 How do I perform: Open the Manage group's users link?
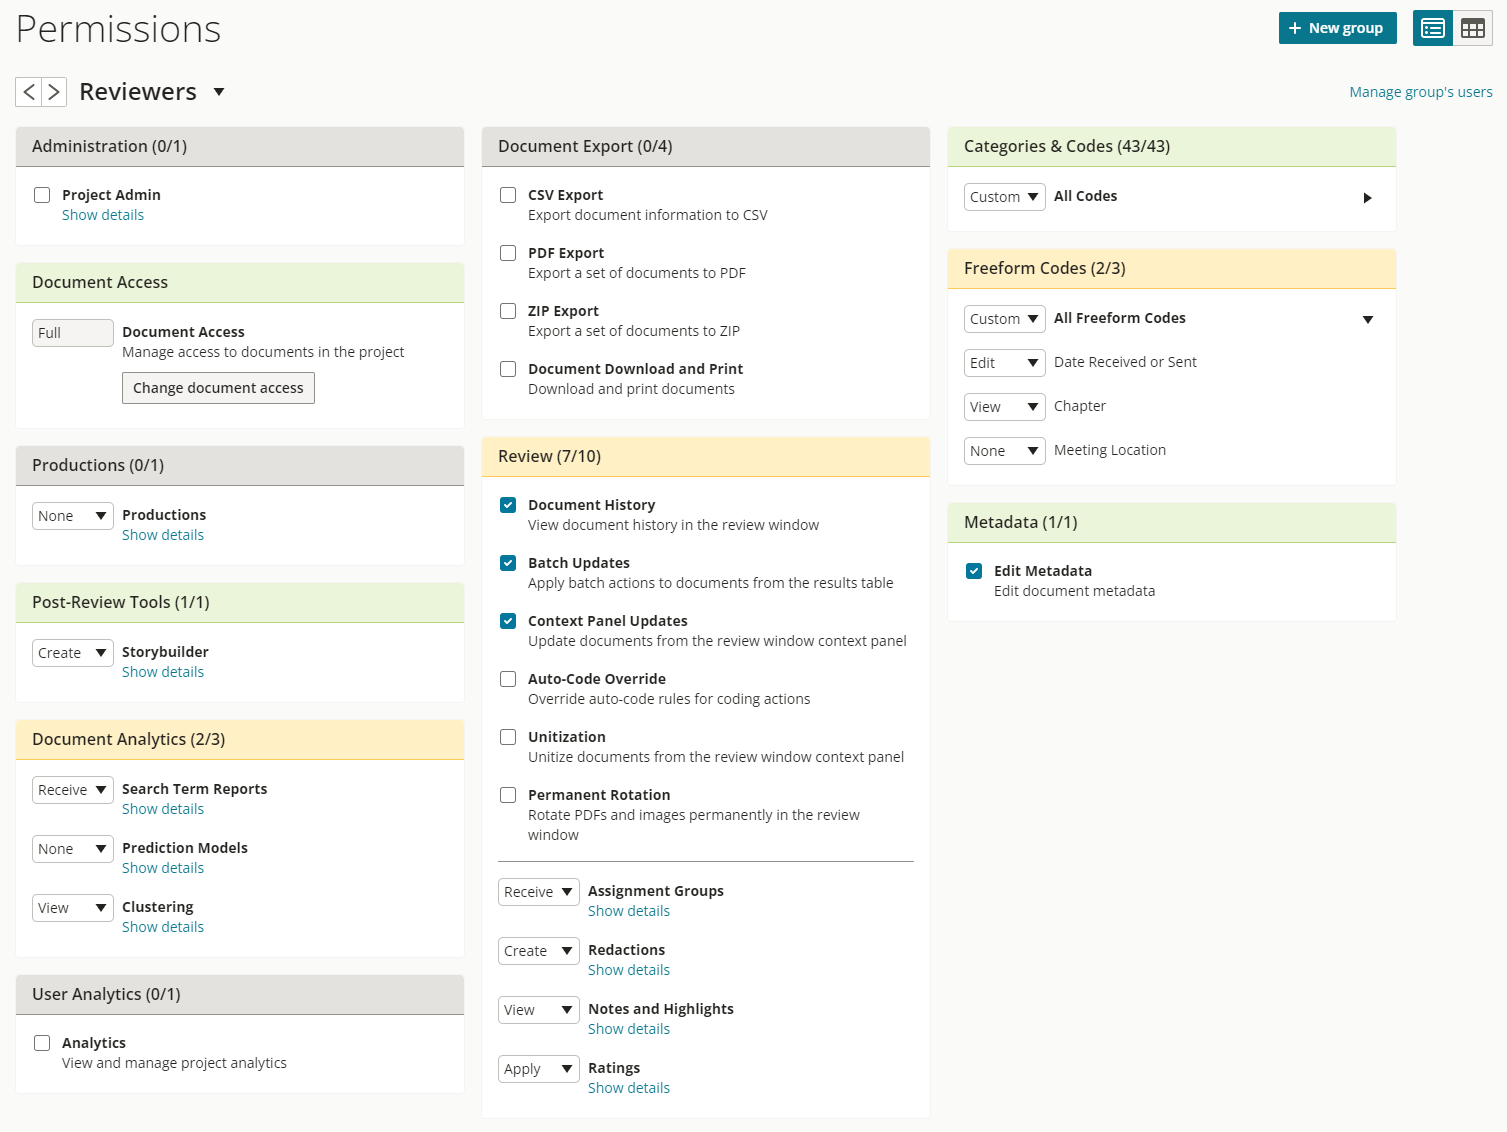coord(1420,91)
